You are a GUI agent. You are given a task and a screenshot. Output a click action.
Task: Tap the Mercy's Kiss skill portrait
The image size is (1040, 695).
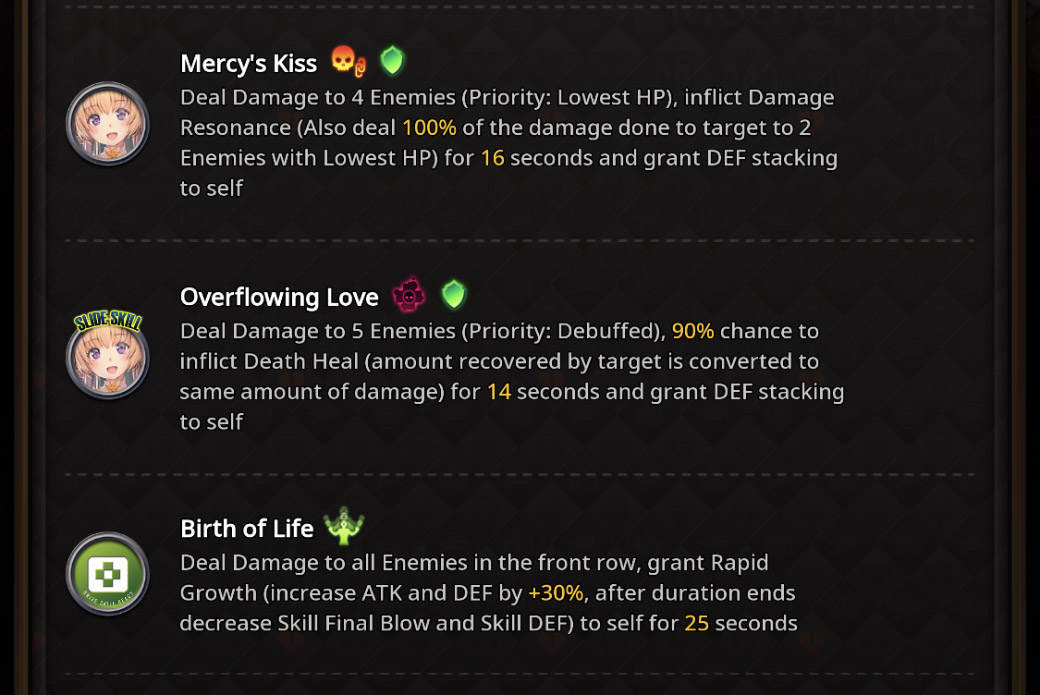(107, 123)
